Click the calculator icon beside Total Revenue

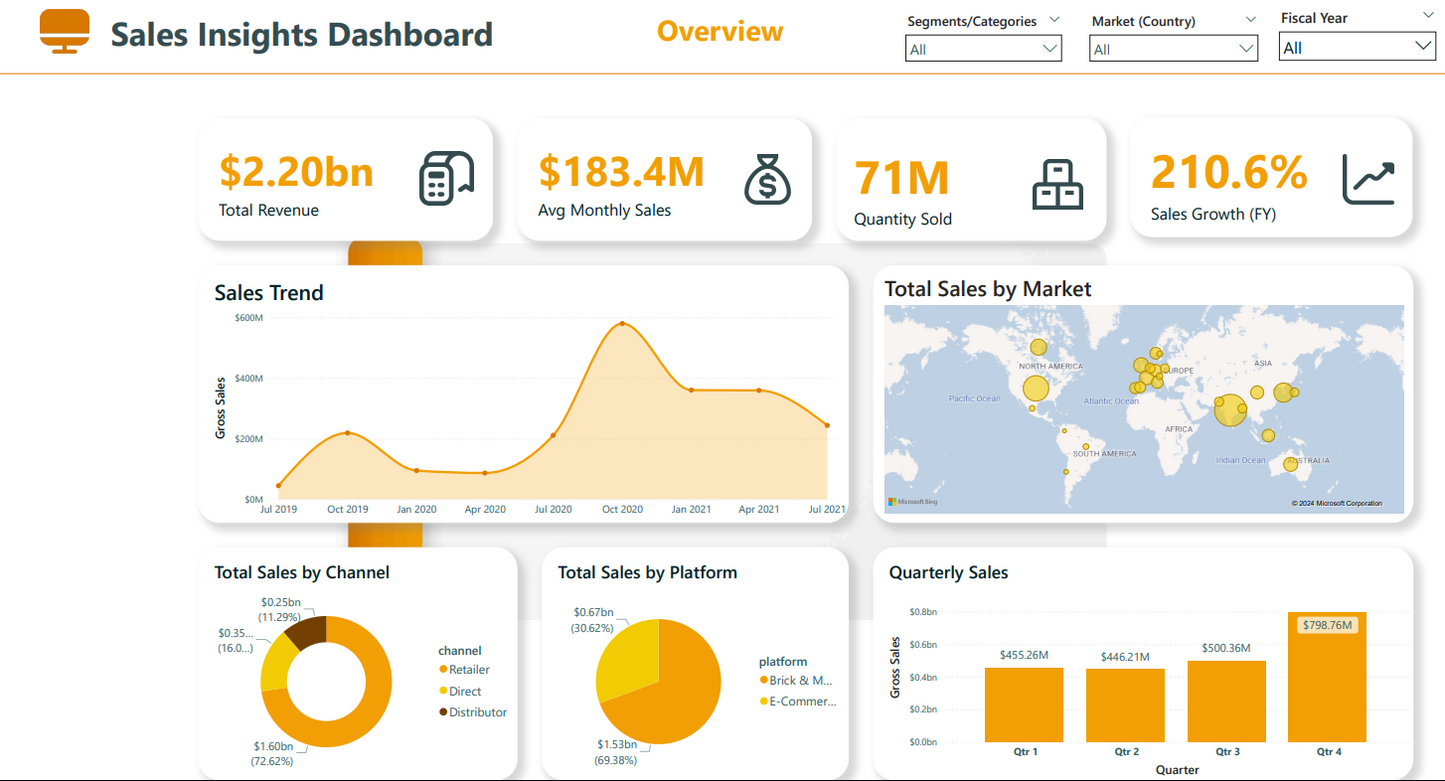tap(447, 178)
